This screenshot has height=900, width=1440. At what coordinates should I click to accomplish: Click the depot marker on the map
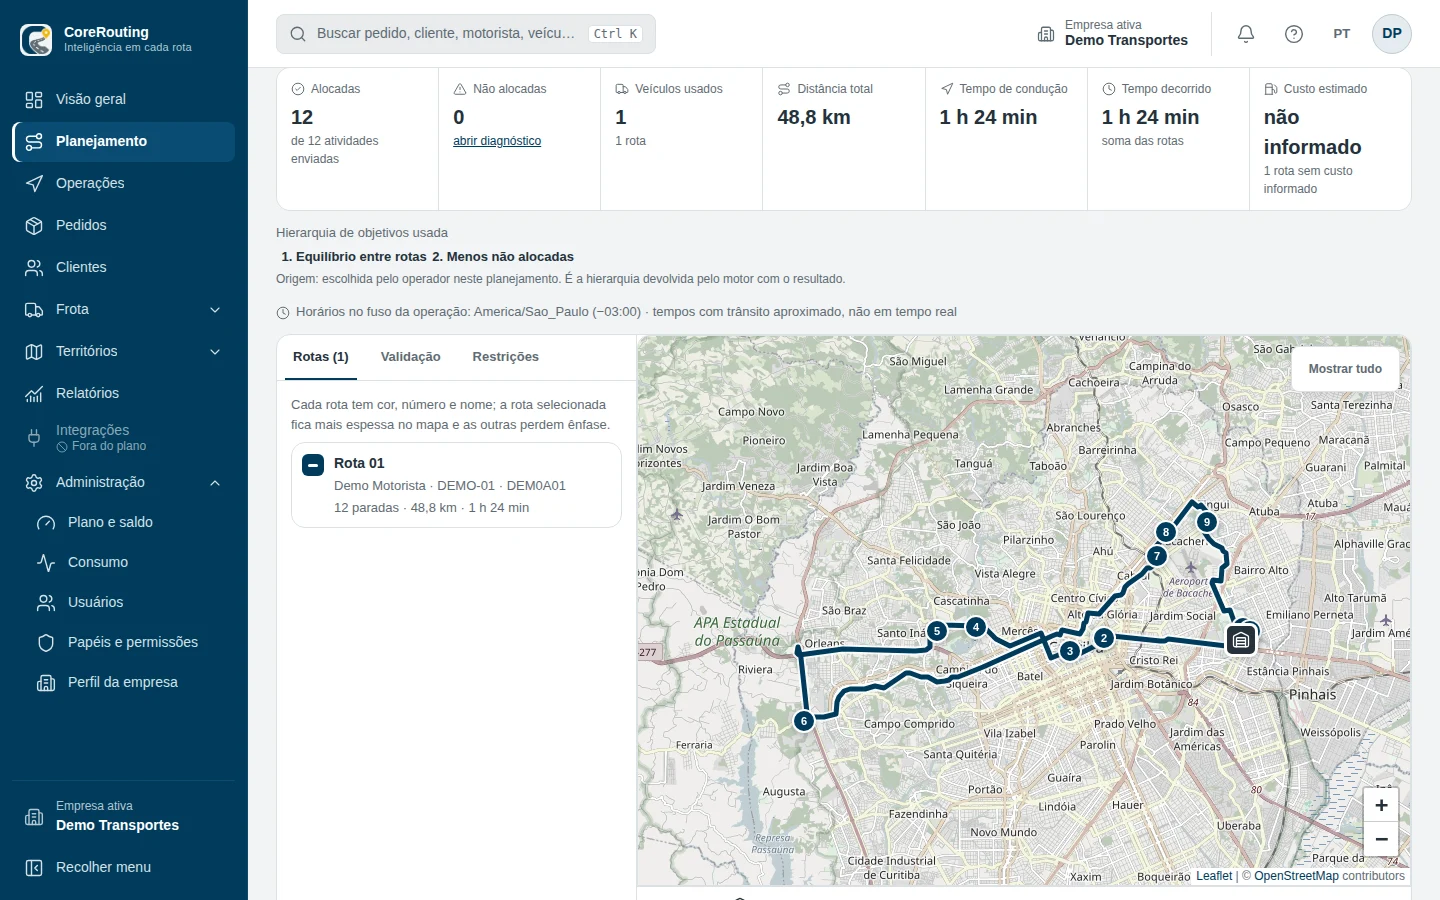(1241, 640)
